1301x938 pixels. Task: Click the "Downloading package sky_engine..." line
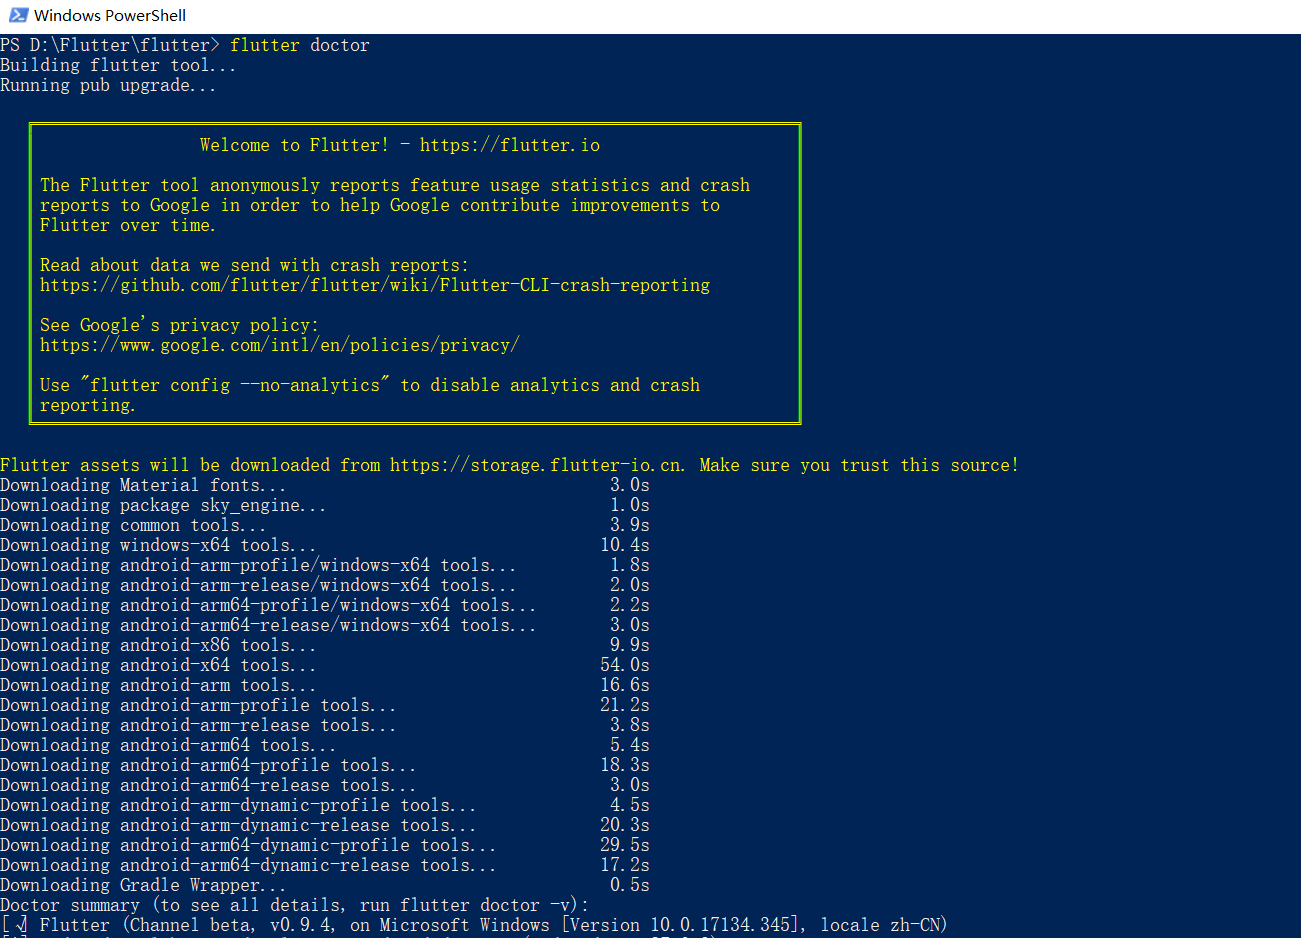[163, 505]
